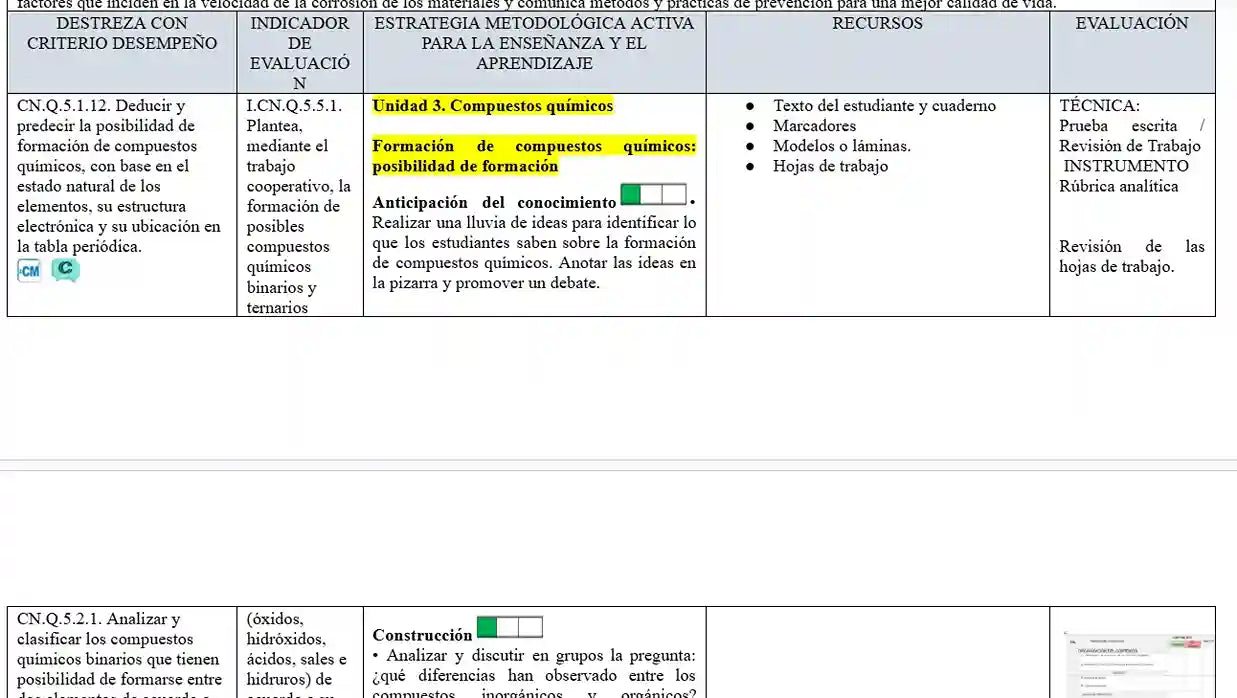Click the 'Hojas de trabajo' bullet item

click(830, 166)
